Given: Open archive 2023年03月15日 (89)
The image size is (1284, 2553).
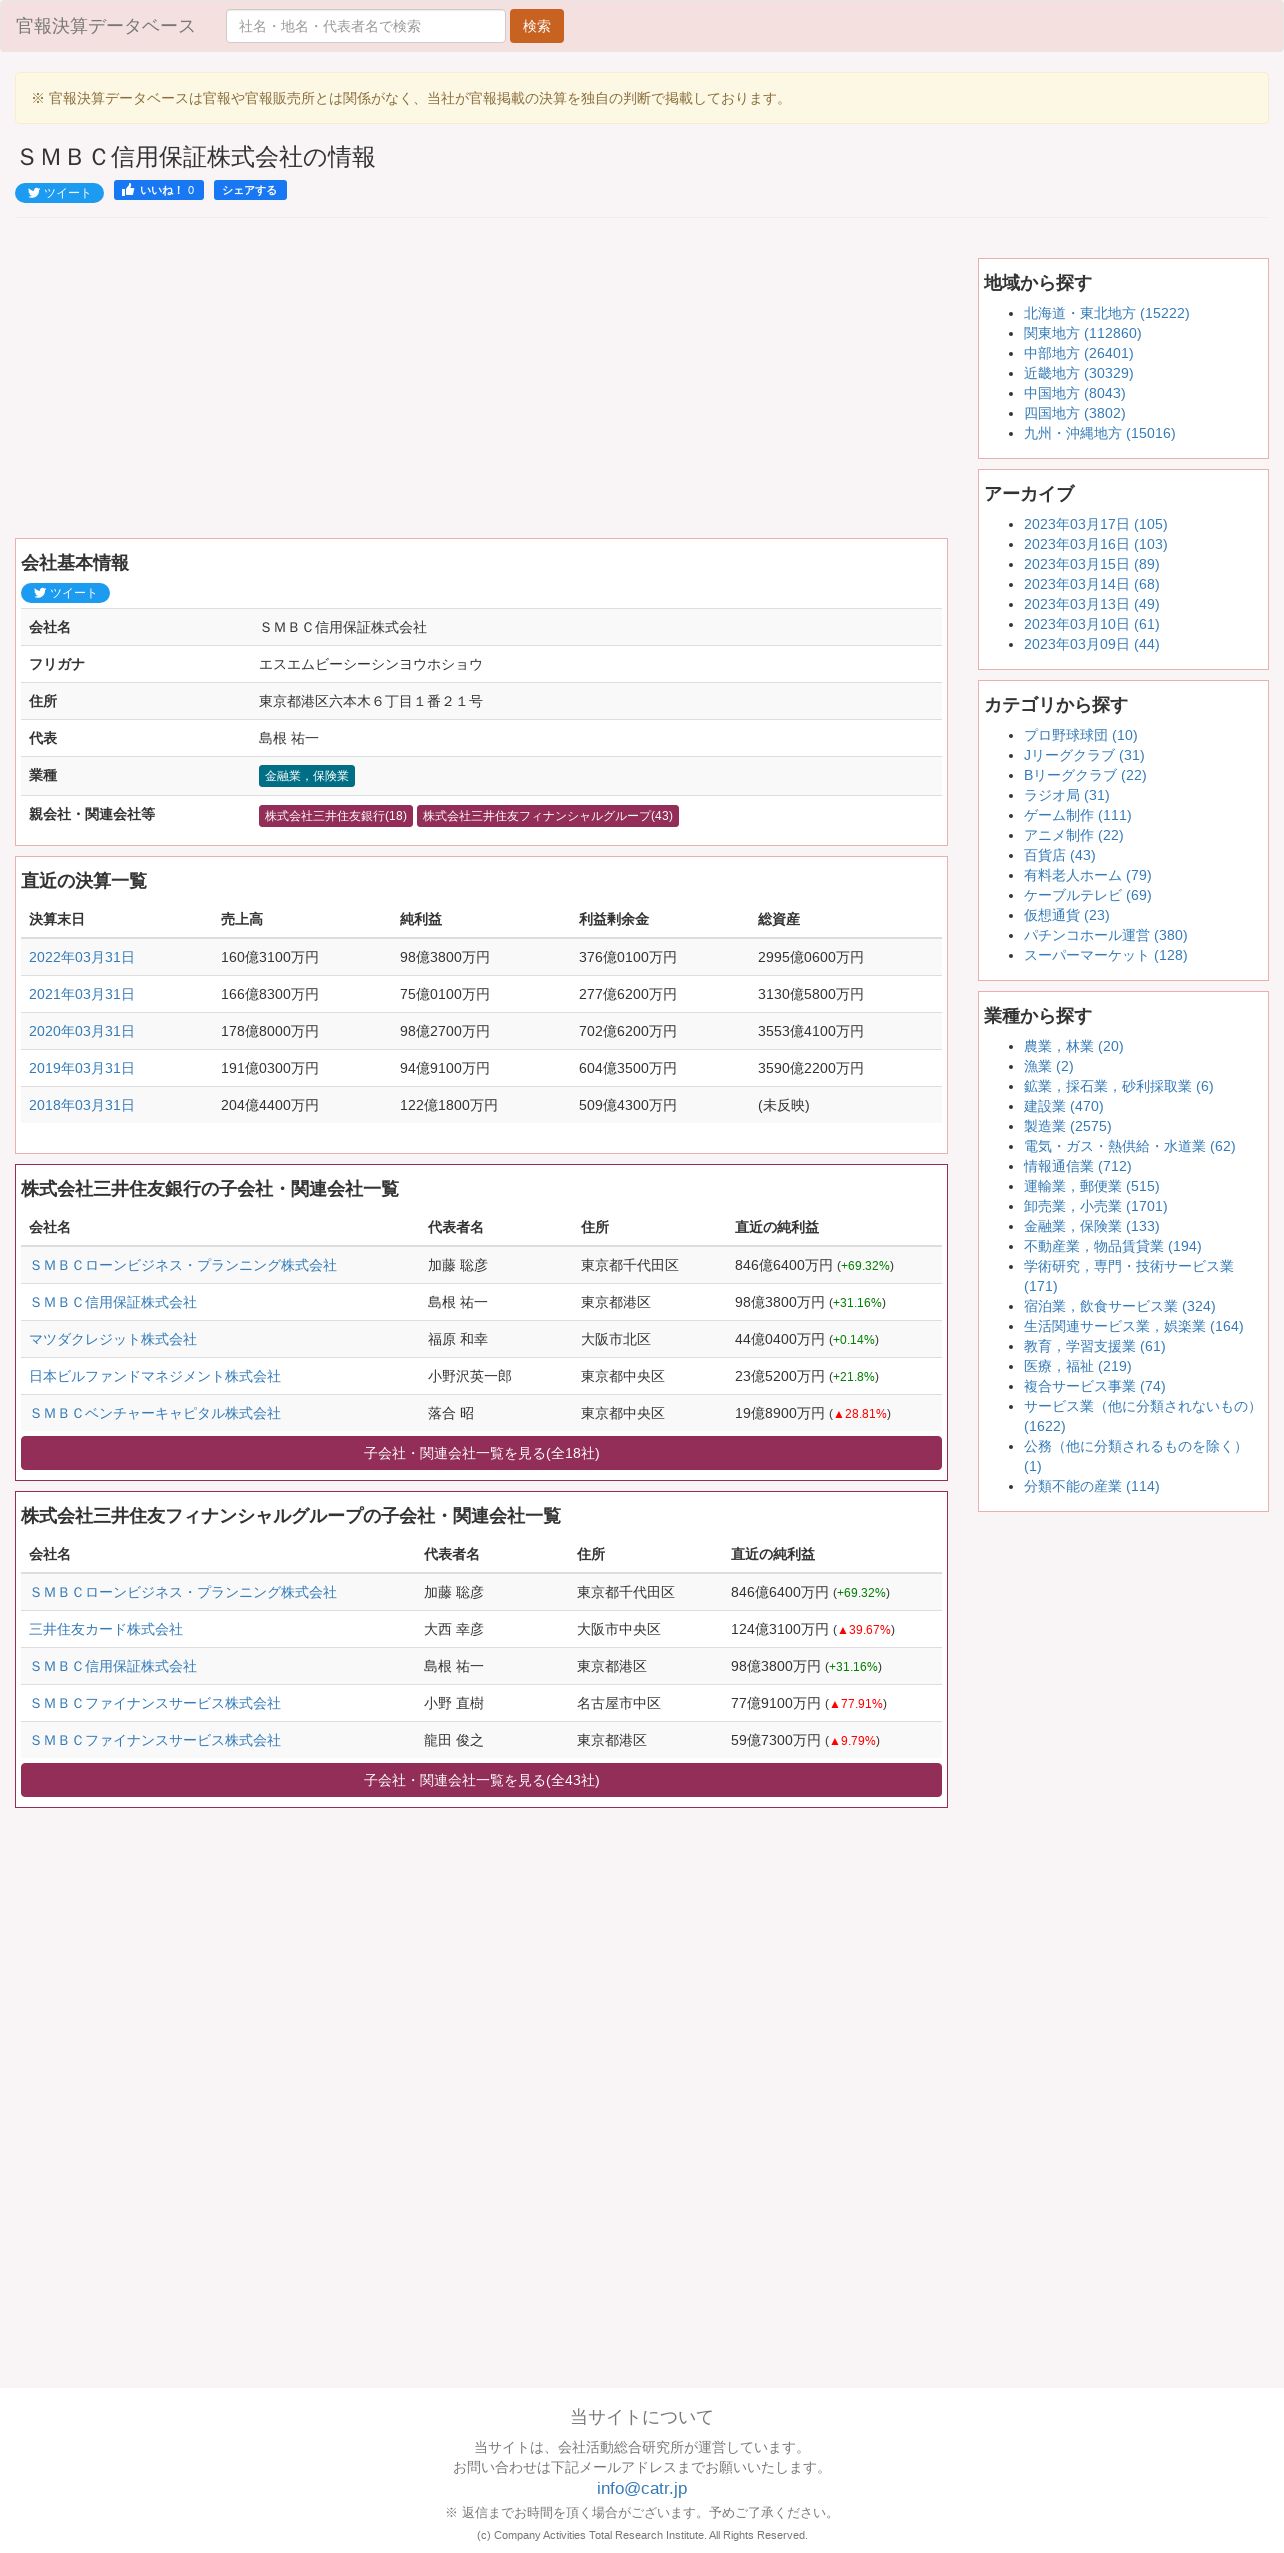Looking at the screenshot, I should point(1091,564).
